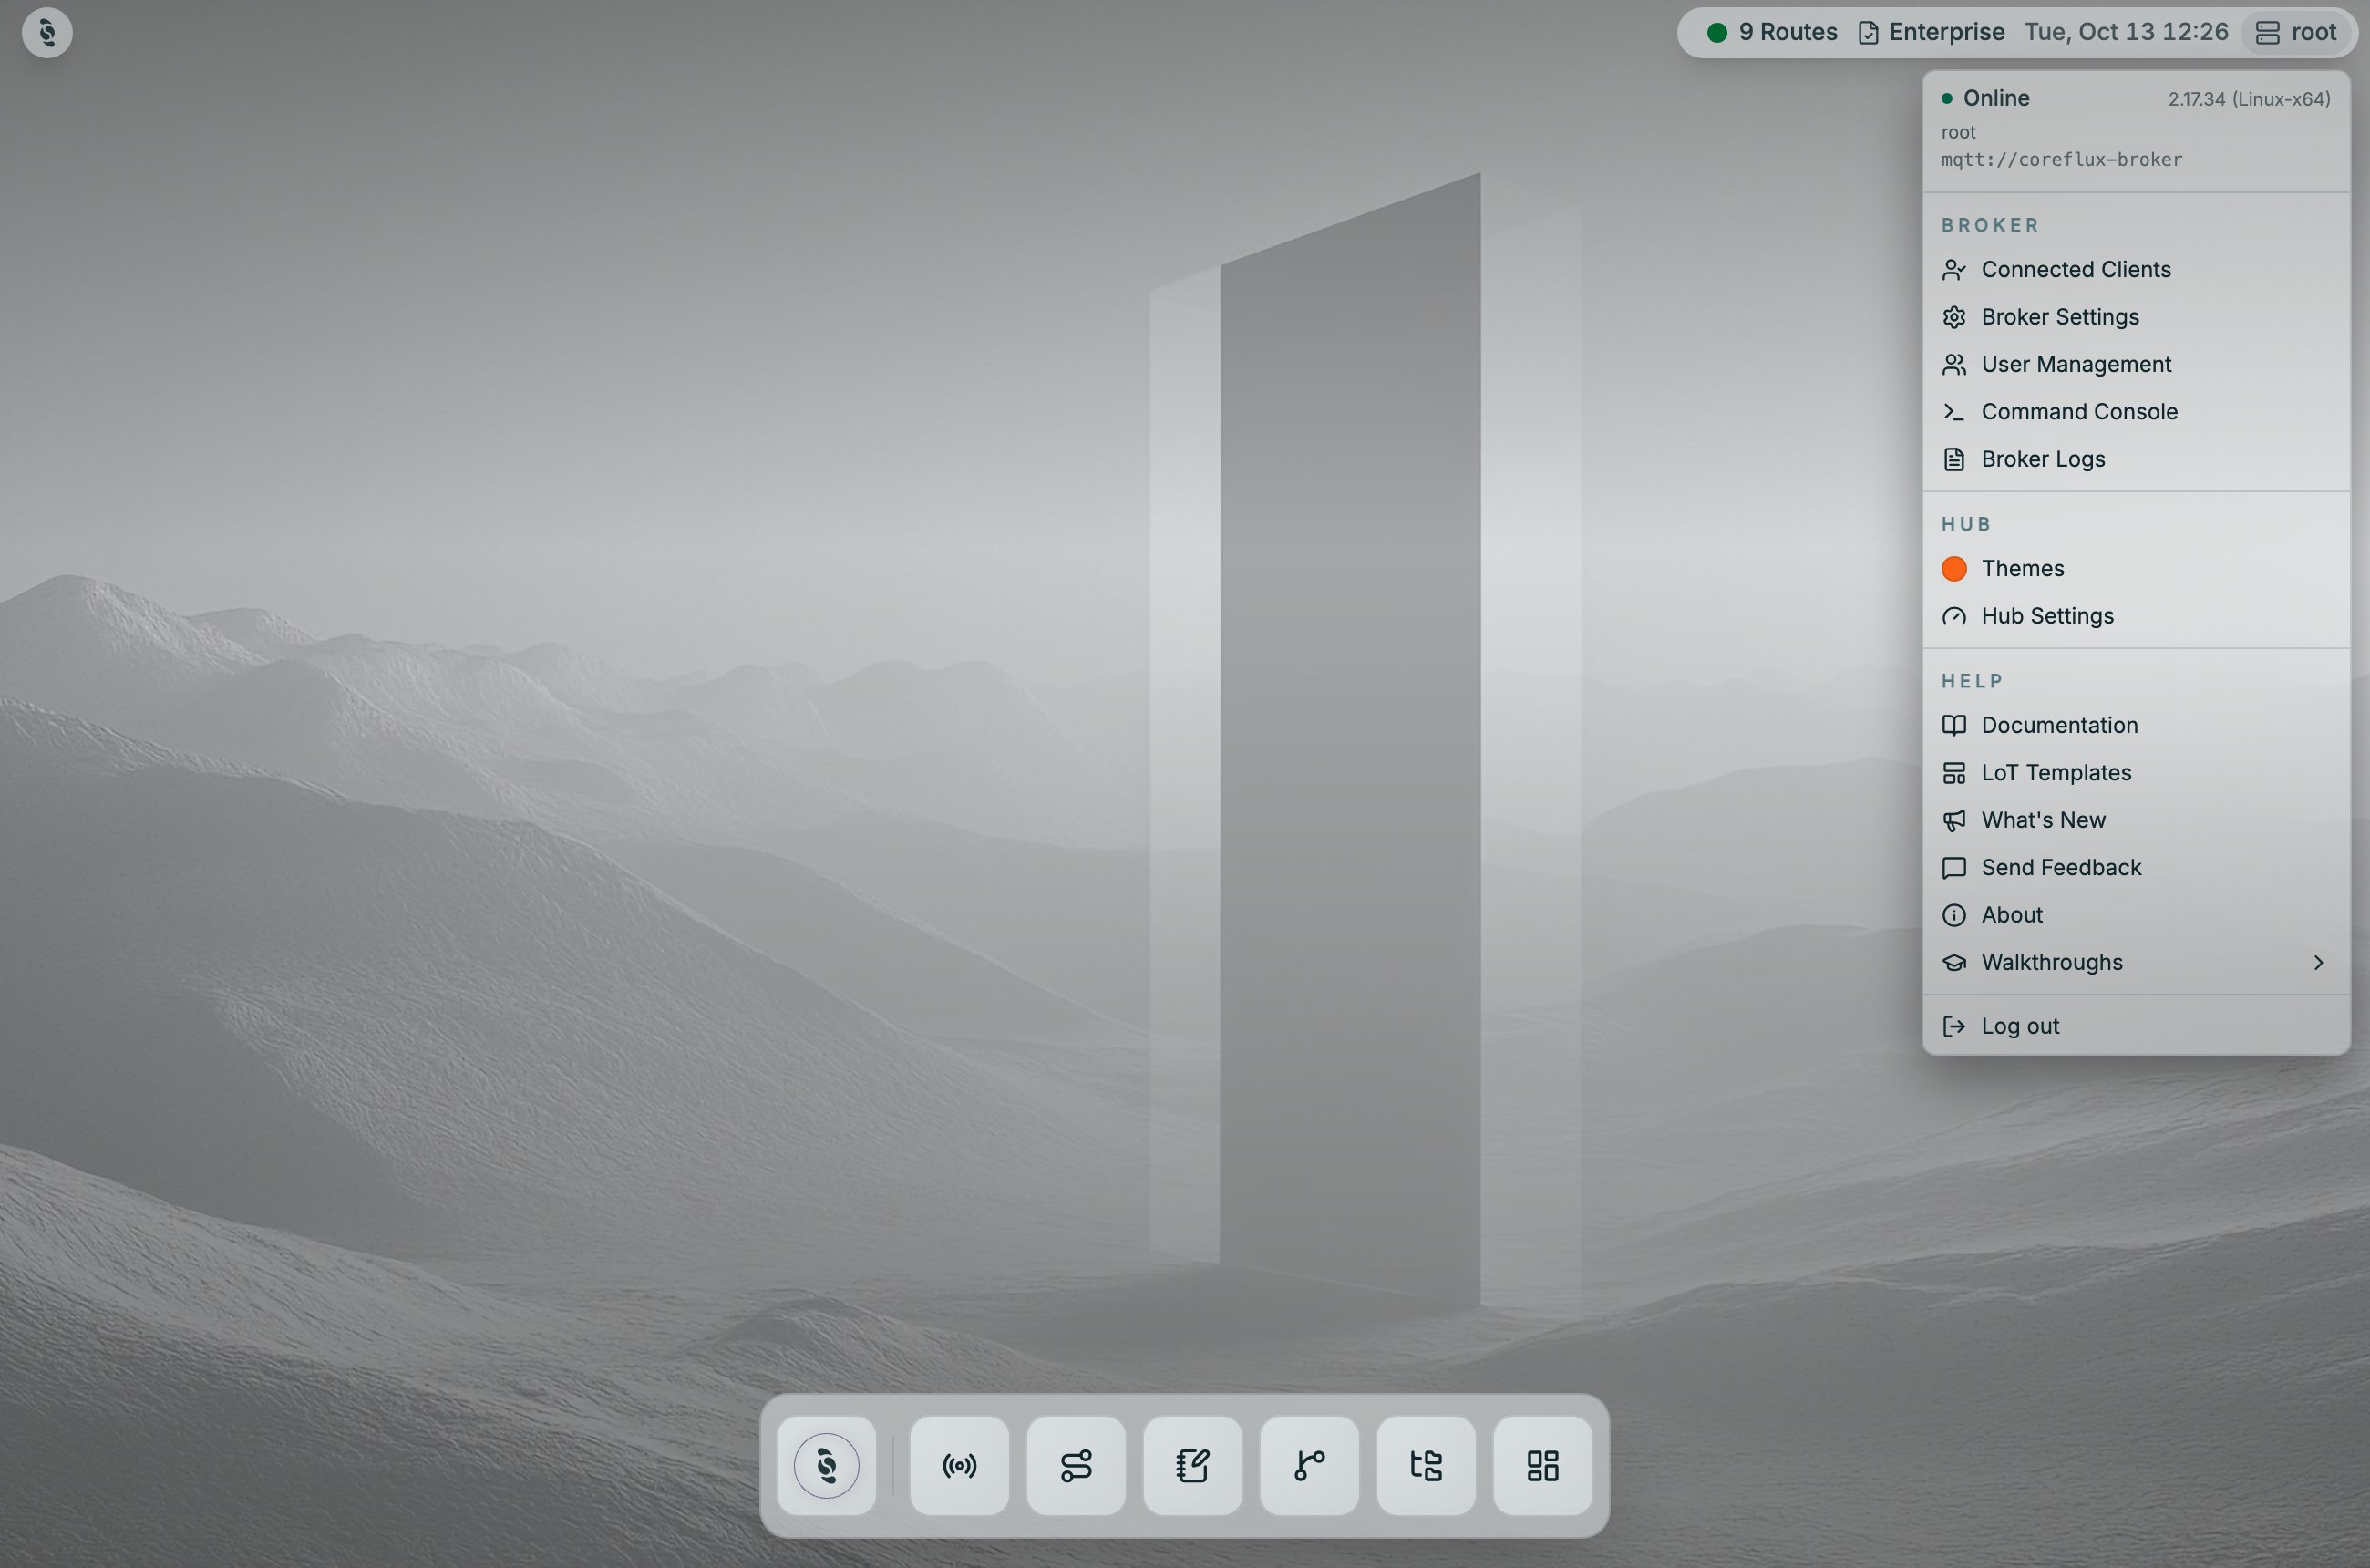Click the mqtt://coreflux-broker address

[2061, 160]
